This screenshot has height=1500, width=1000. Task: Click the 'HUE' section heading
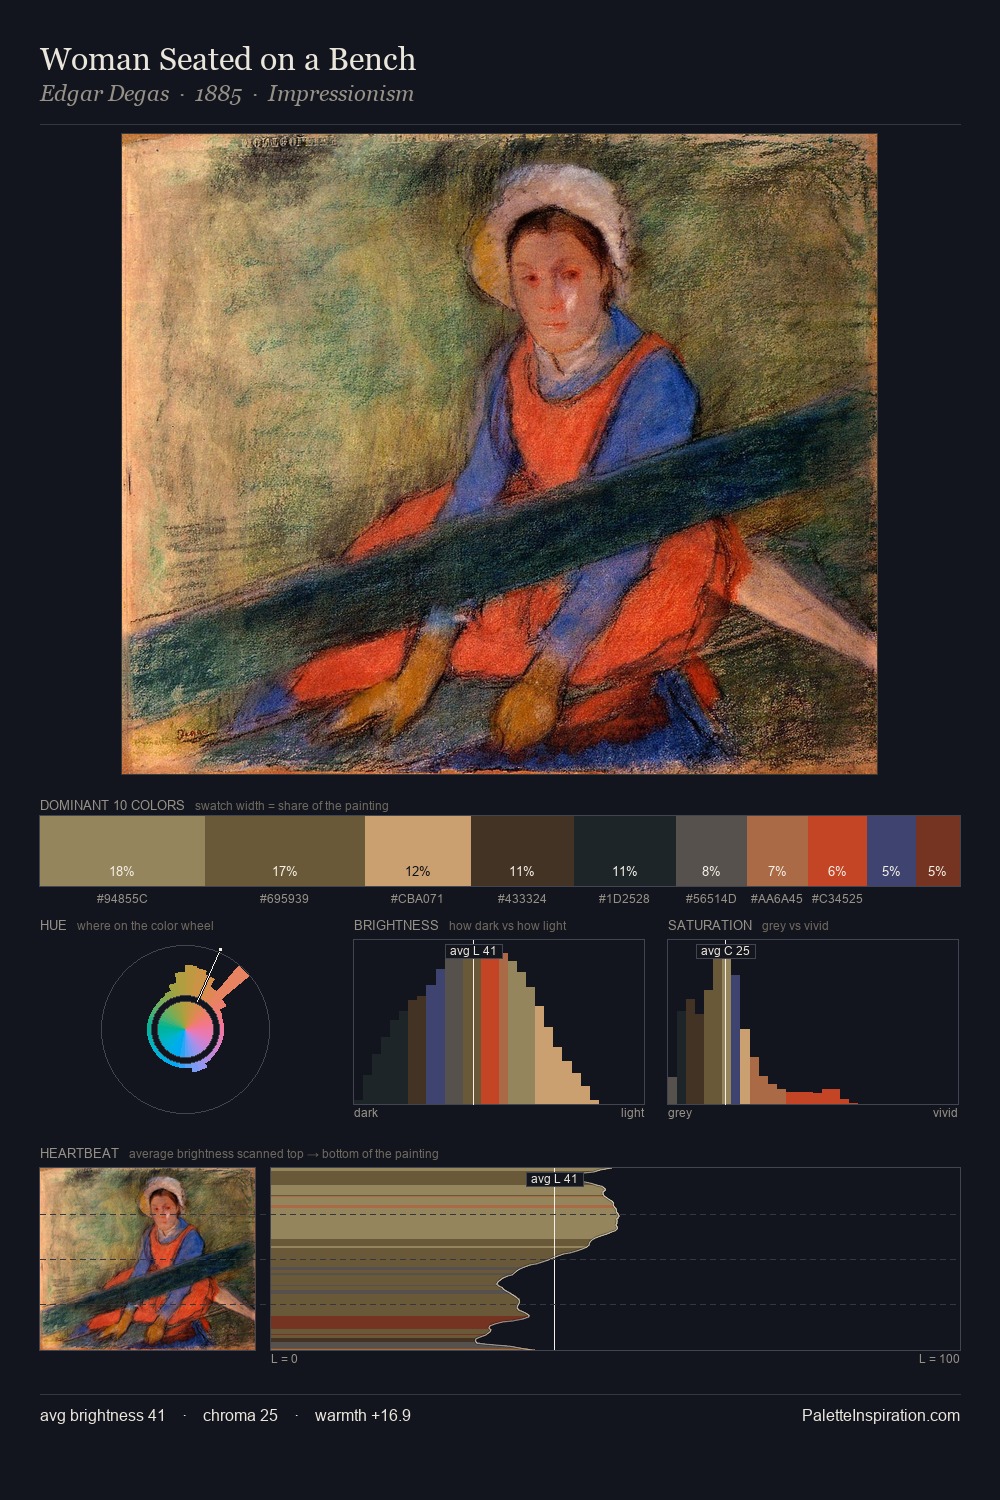(x=53, y=925)
